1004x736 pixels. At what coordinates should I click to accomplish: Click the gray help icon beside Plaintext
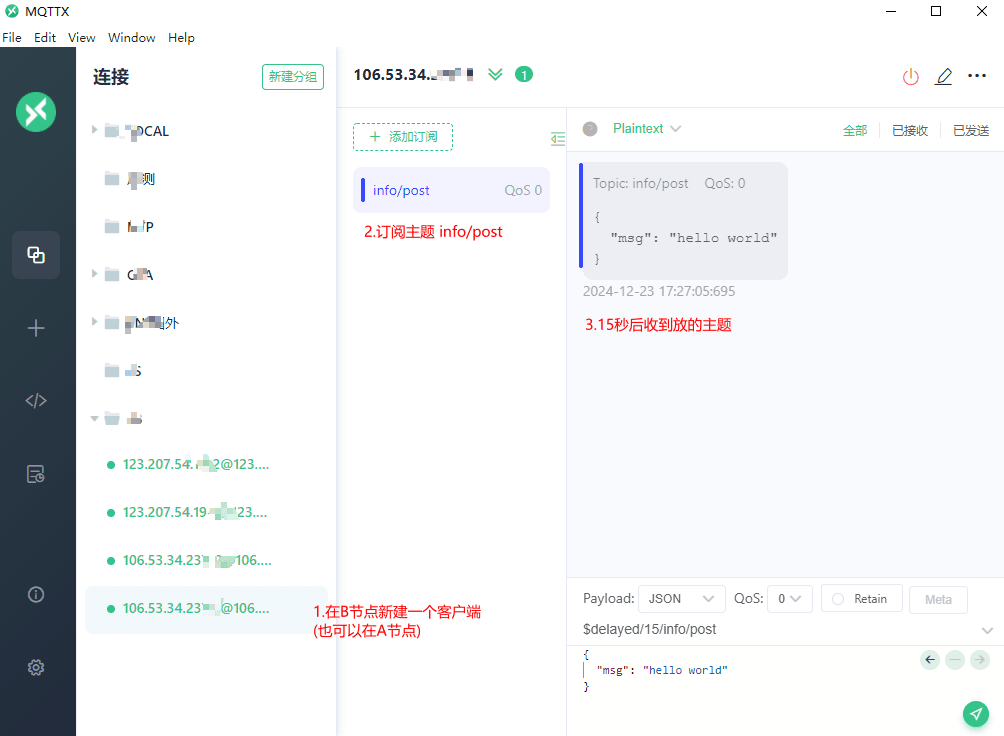590,129
